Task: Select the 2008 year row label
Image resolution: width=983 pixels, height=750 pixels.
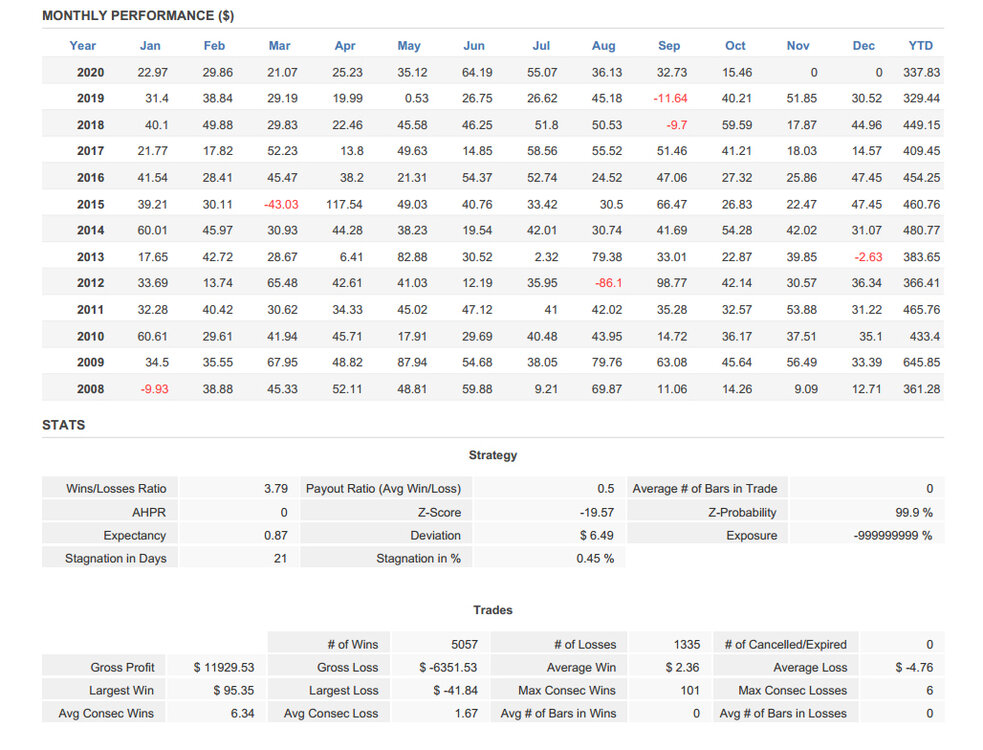Action: pyautogui.click(x=90, y=389)
